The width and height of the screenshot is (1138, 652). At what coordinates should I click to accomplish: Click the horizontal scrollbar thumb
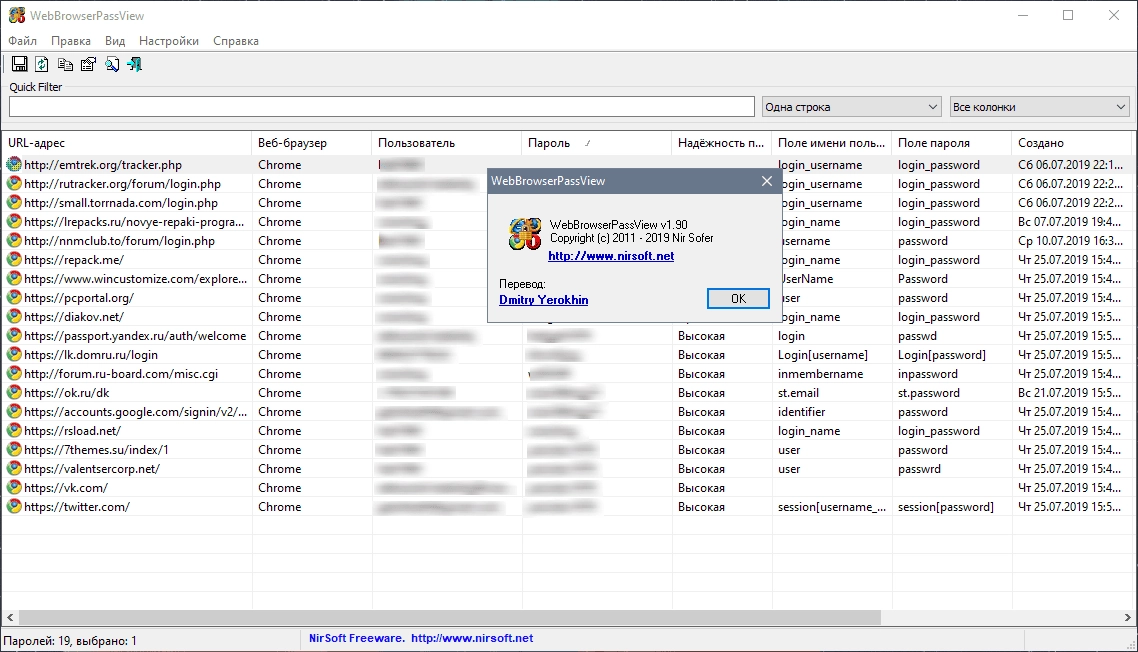pos(449,617)
